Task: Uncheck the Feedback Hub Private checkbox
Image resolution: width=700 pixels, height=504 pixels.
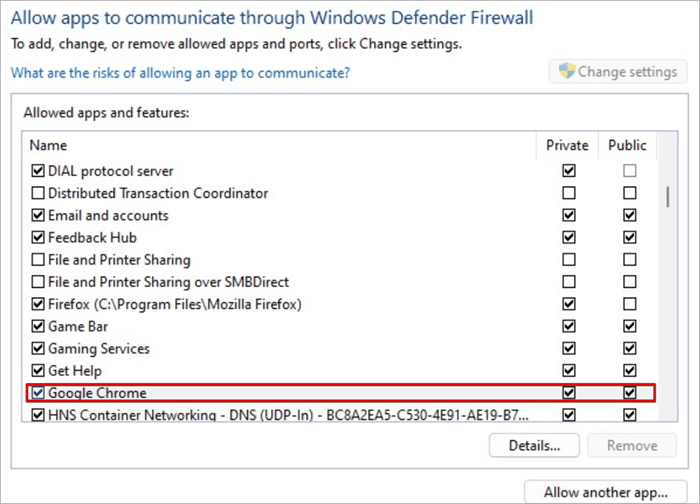Action: click(x=569, y=238)
